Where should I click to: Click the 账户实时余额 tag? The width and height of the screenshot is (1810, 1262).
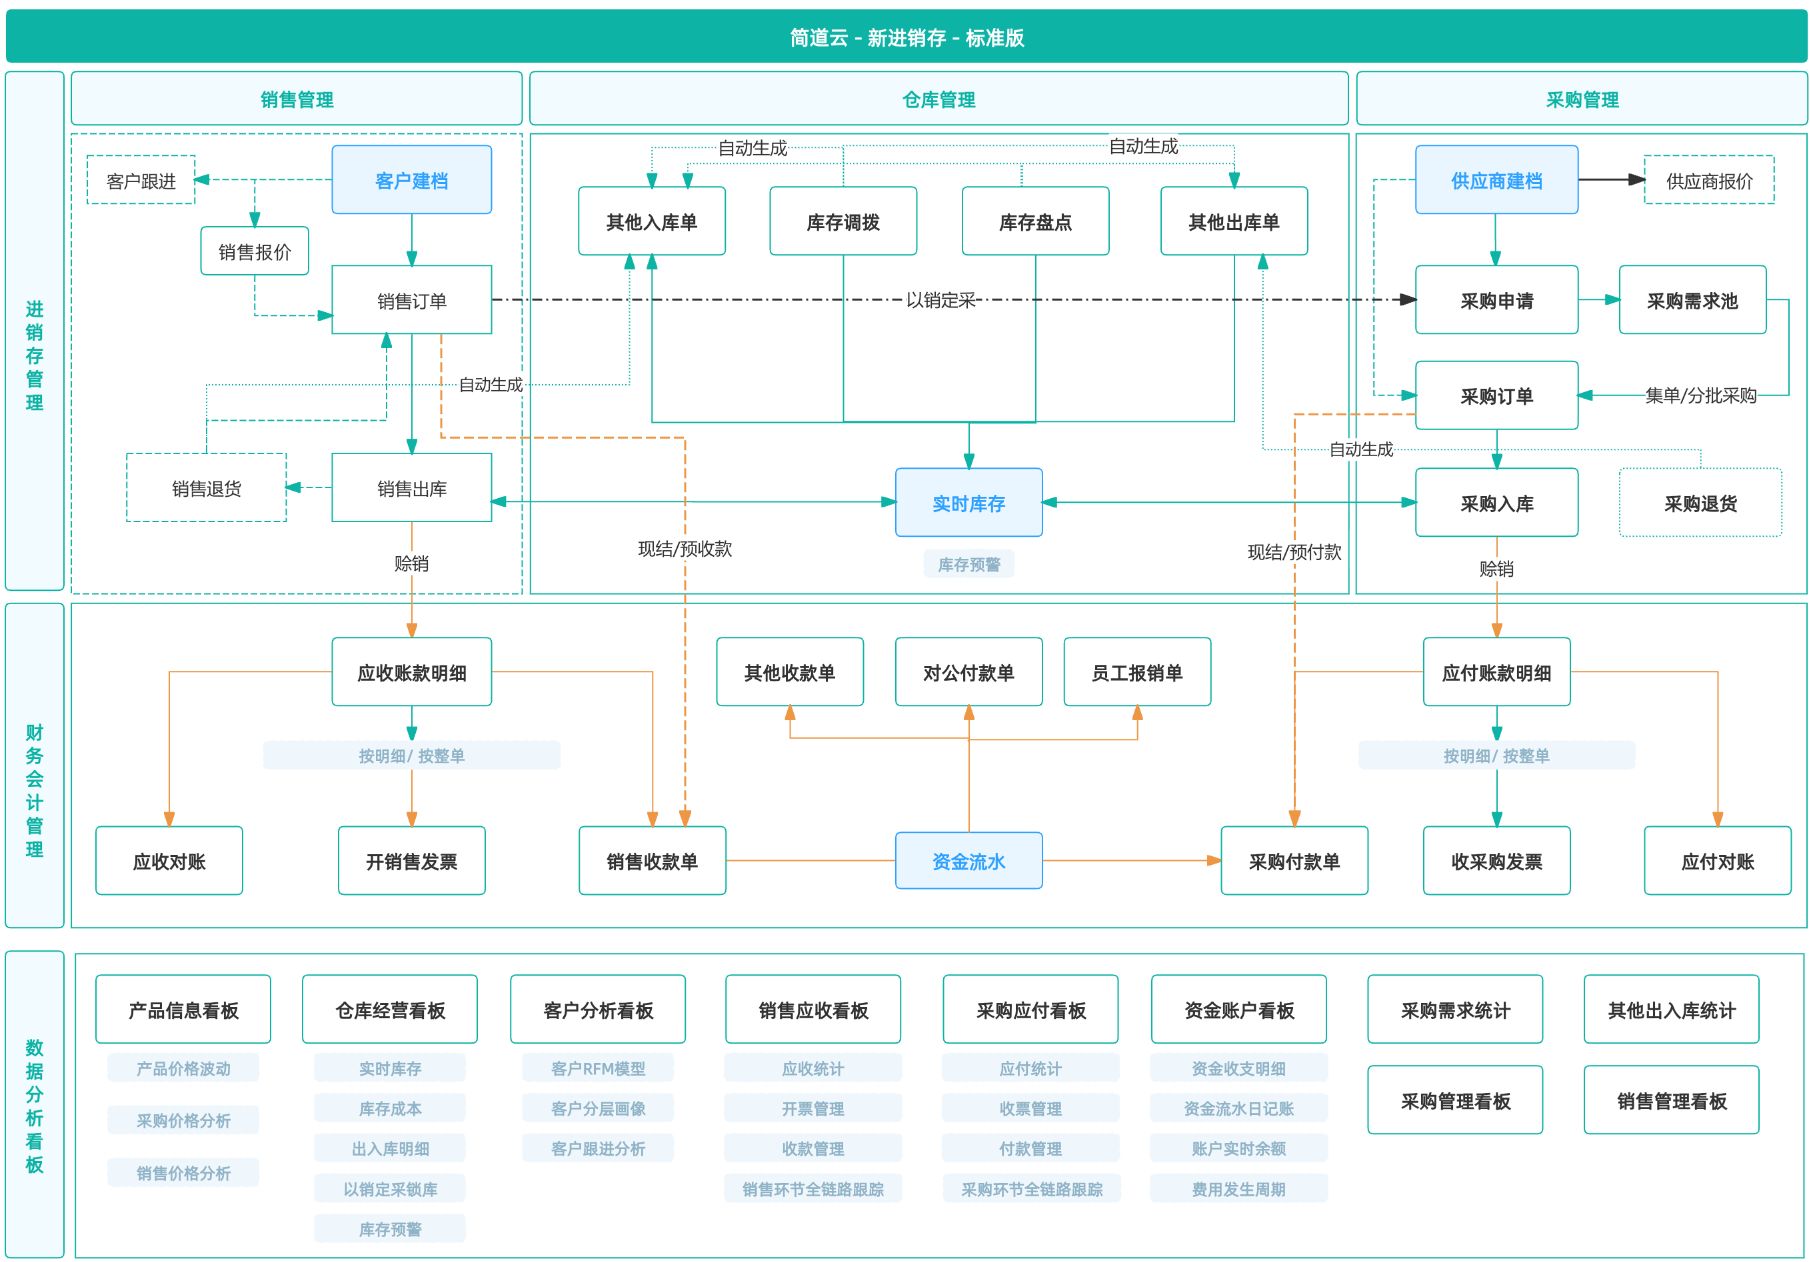point(1239,1148)
